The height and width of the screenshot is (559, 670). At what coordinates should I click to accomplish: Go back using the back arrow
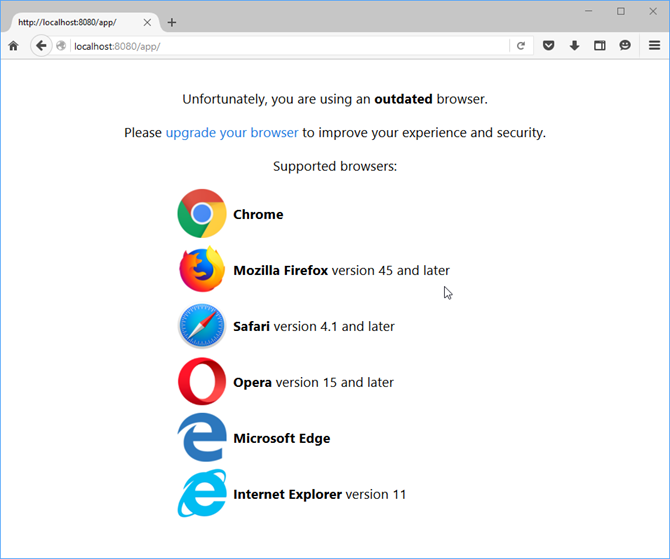(x=41, y=45)
